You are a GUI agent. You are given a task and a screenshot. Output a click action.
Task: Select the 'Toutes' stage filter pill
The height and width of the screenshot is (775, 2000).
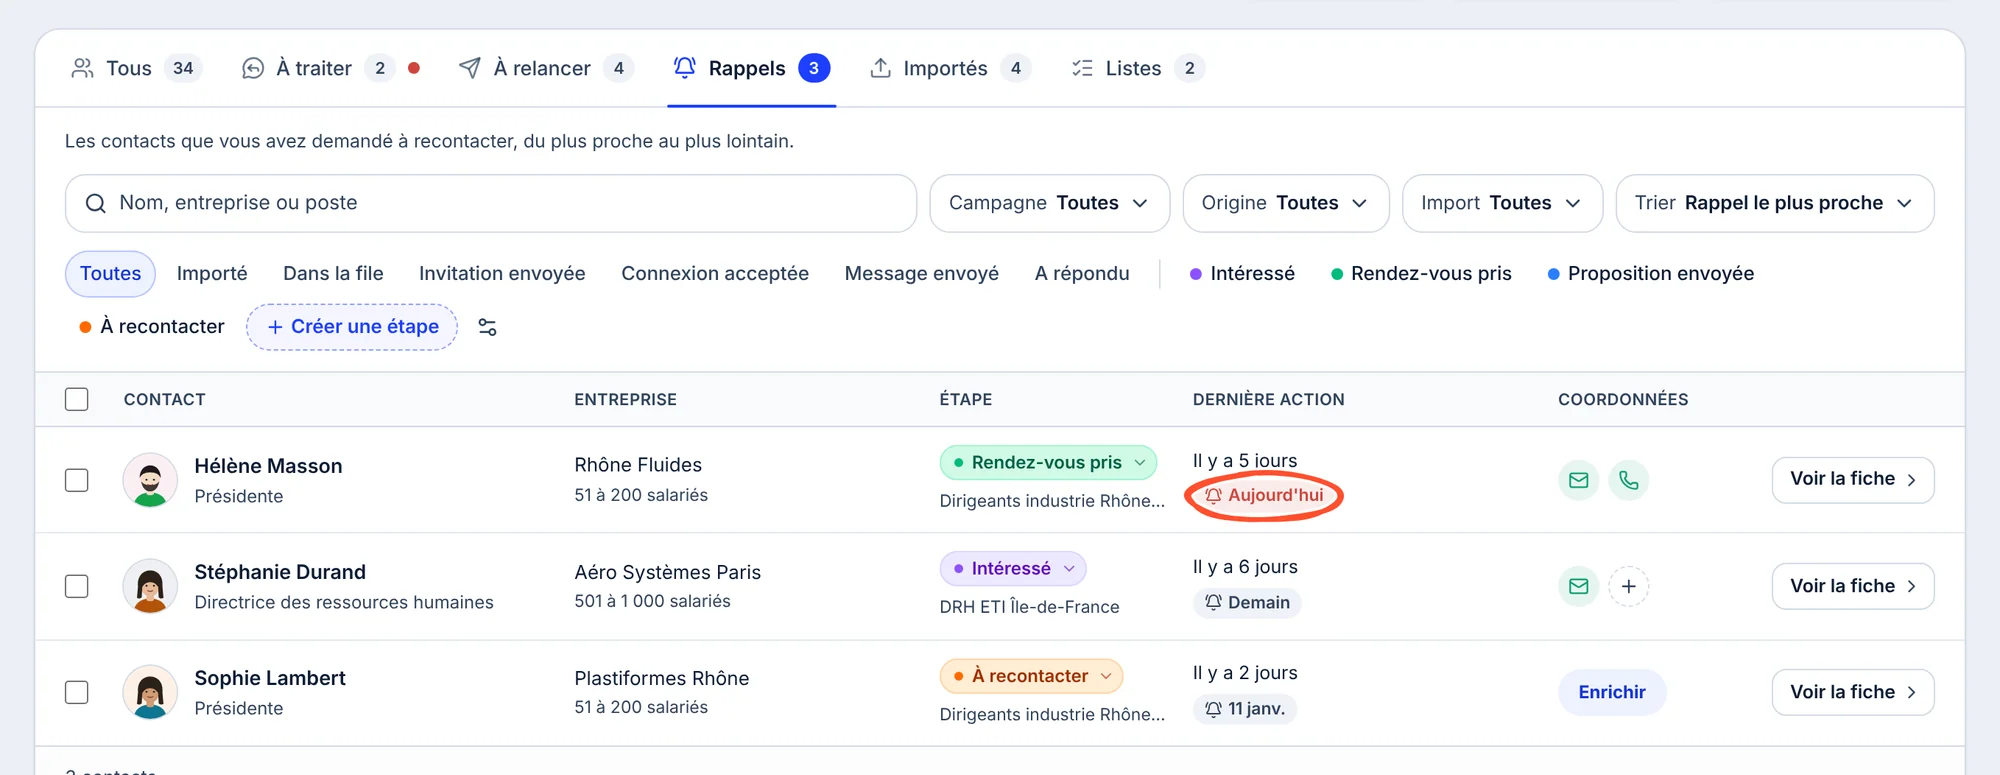tap(110, 274)
